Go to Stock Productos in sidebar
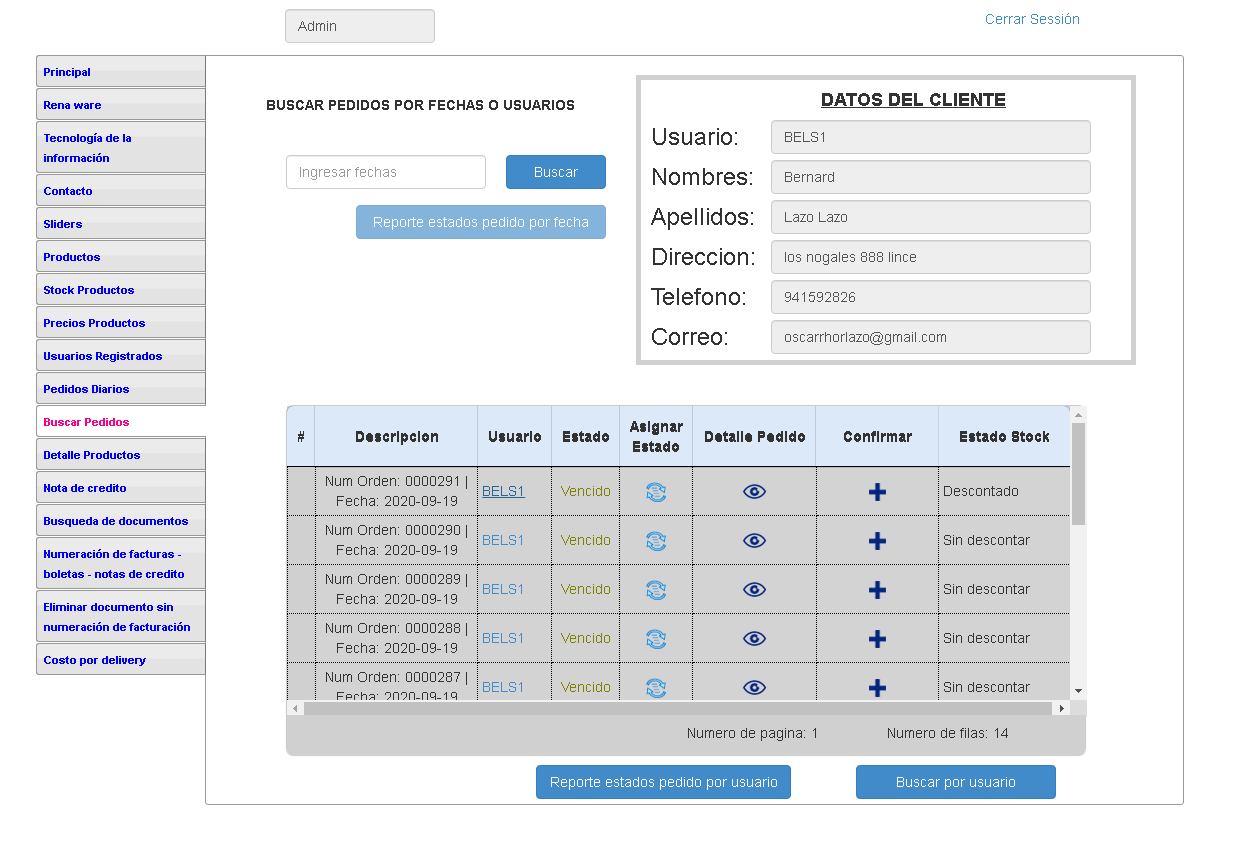 88,290
